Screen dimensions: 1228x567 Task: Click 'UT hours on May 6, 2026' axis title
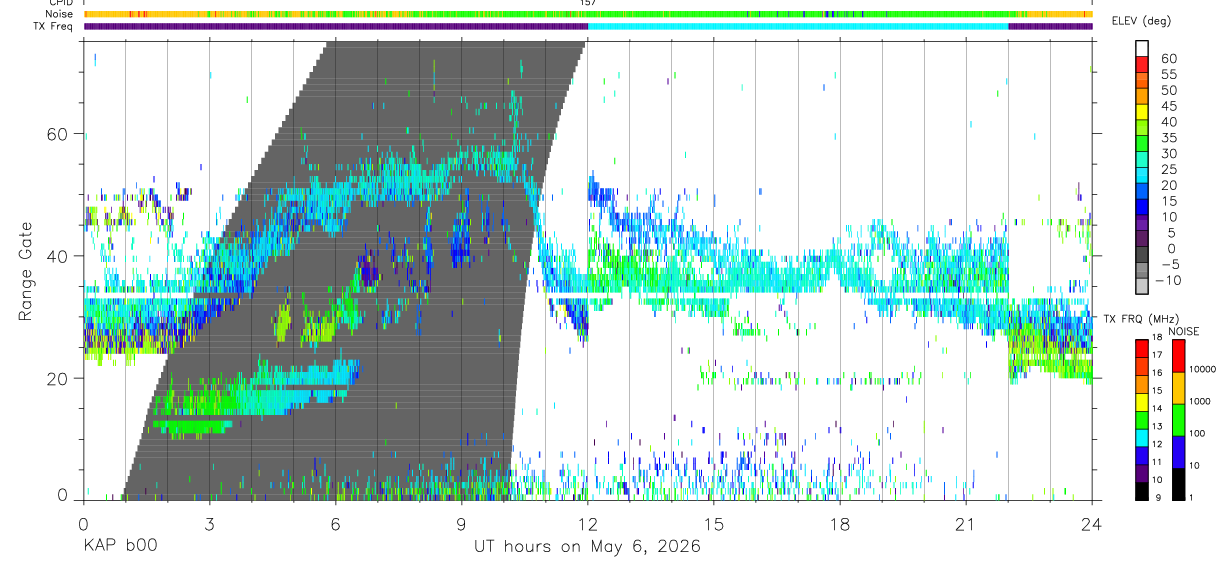tap(587, 547)
